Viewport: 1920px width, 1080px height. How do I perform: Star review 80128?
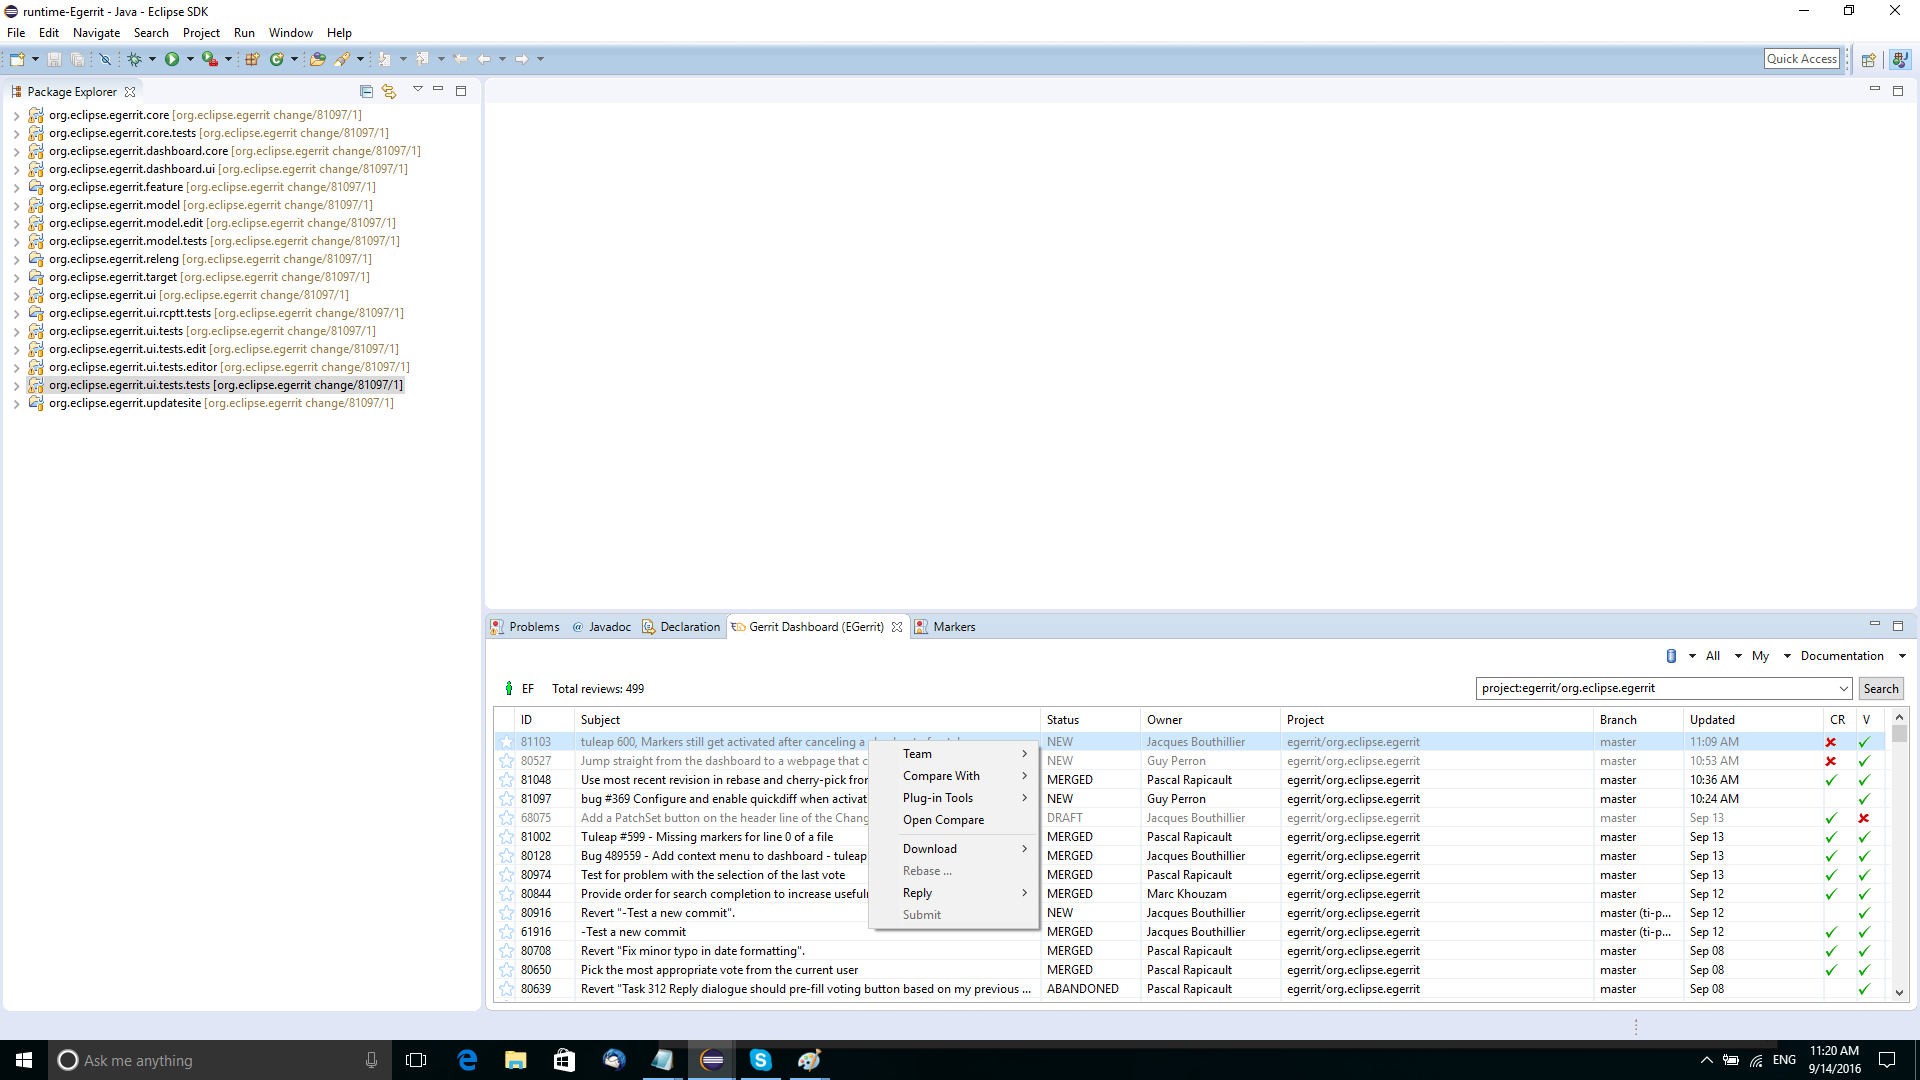tap(507, 856)
